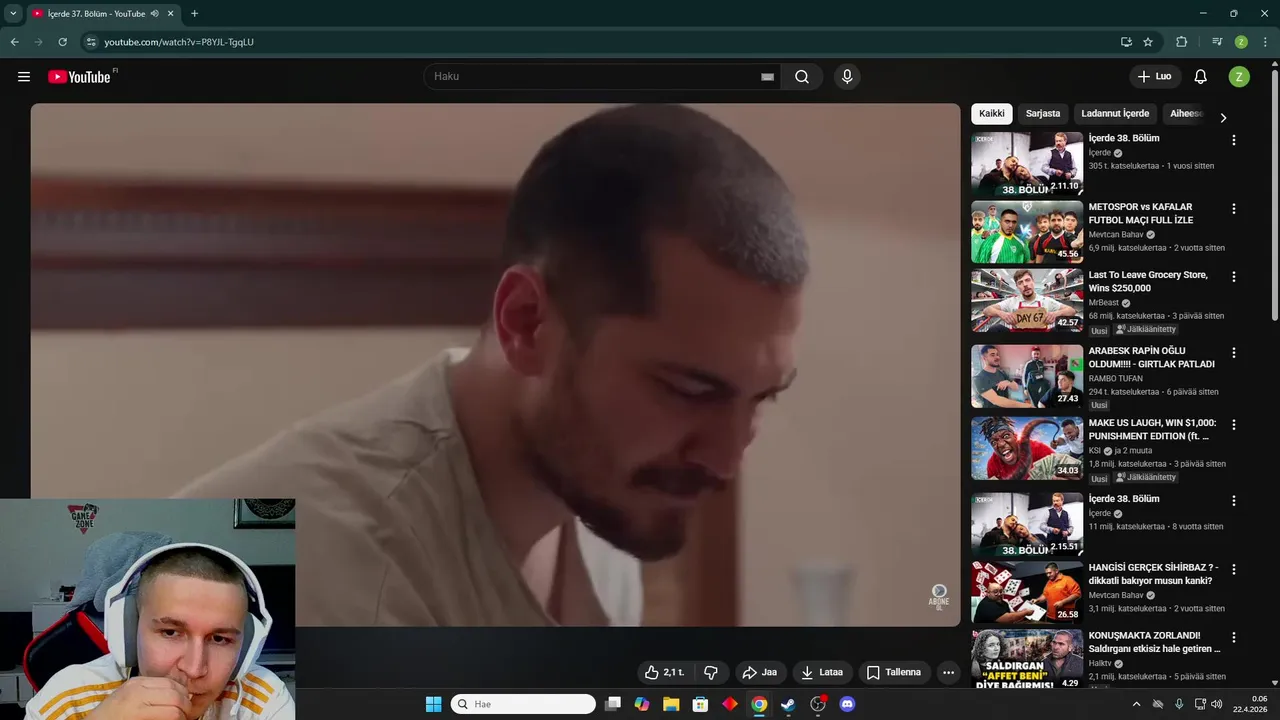The height and width of the screenshot is (720, 1280).
Task: Open Chrome extensions puzzle icon
Action: click(x=1182, y=42)
